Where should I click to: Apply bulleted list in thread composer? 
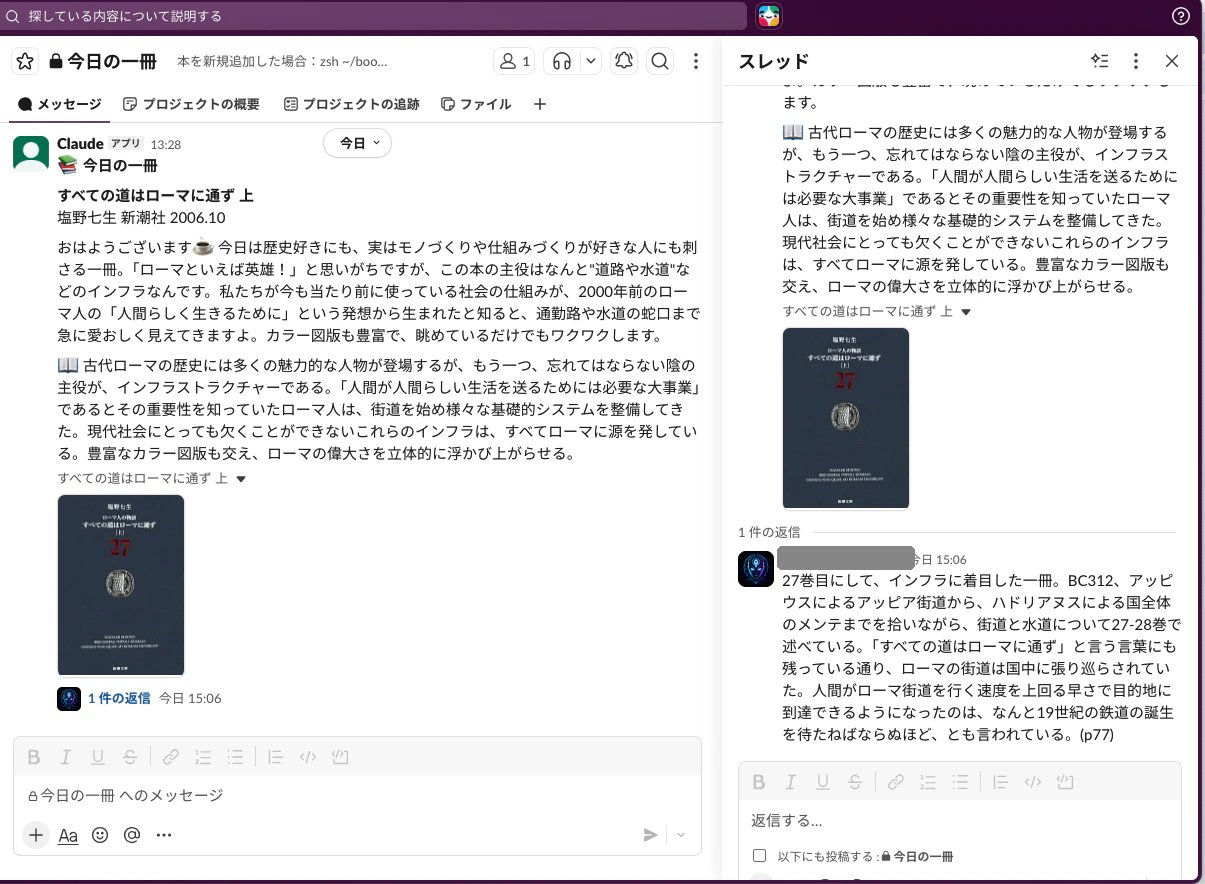tap(960, 782)
